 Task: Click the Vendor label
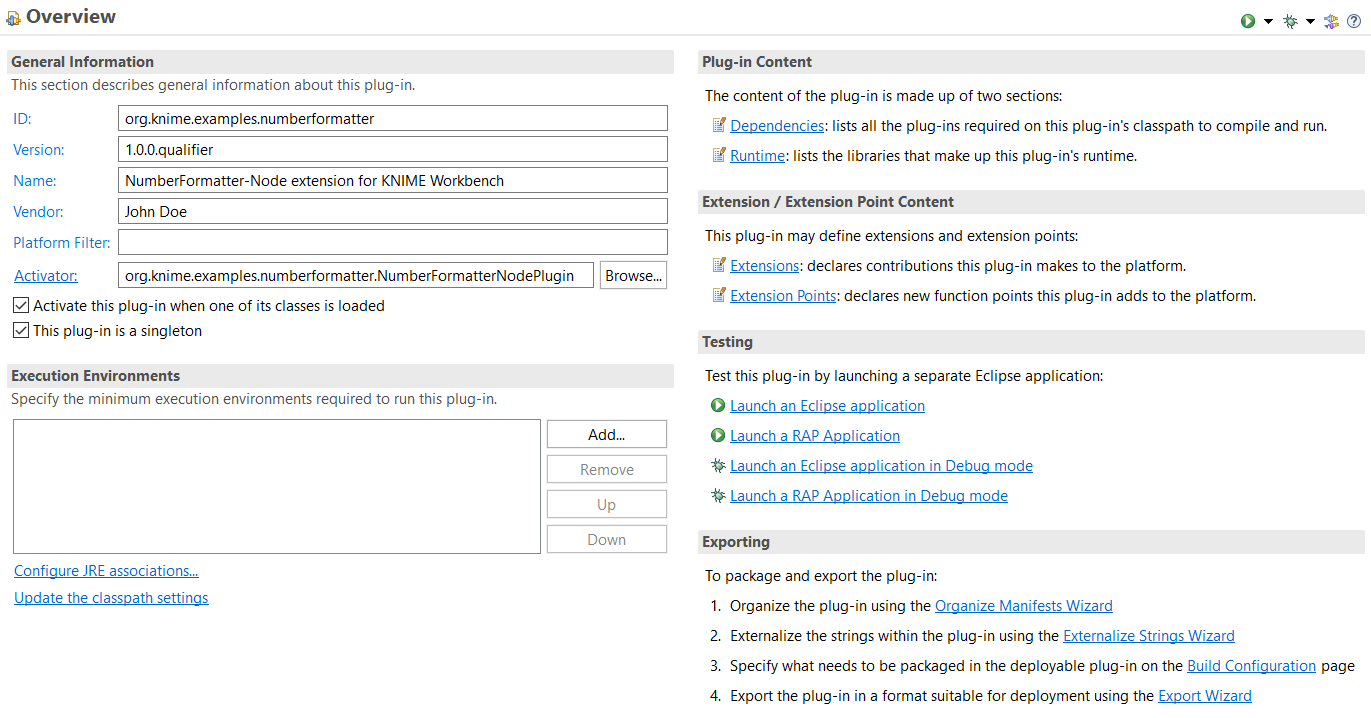point(38,212)
